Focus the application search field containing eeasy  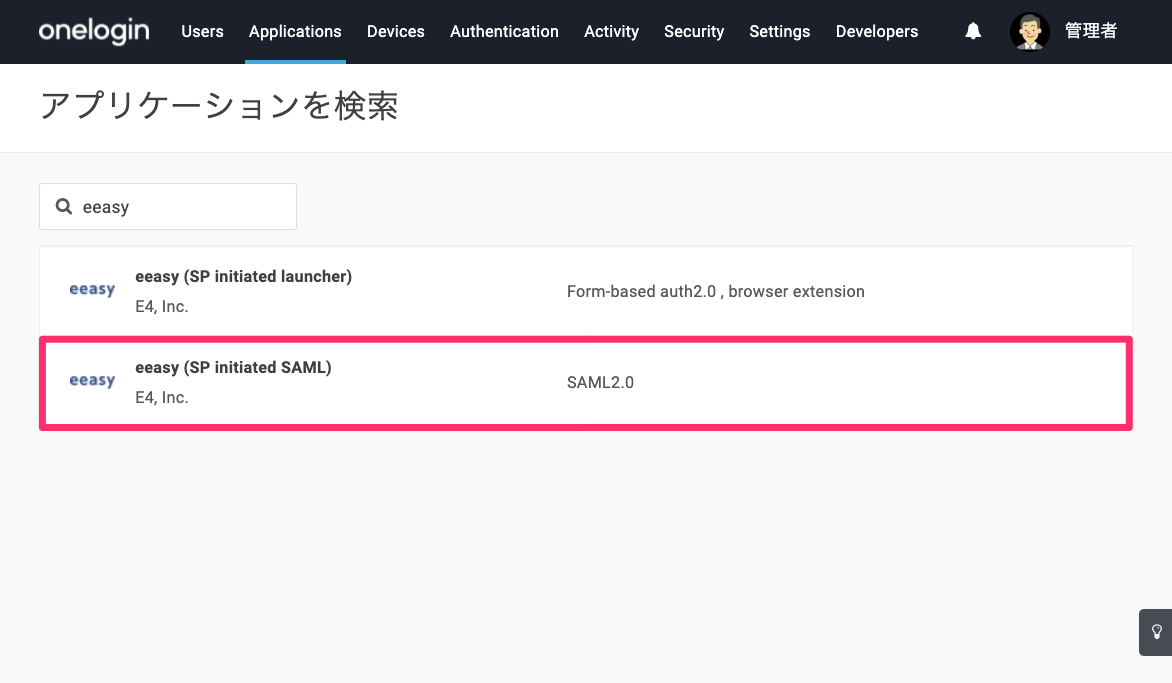168,206
